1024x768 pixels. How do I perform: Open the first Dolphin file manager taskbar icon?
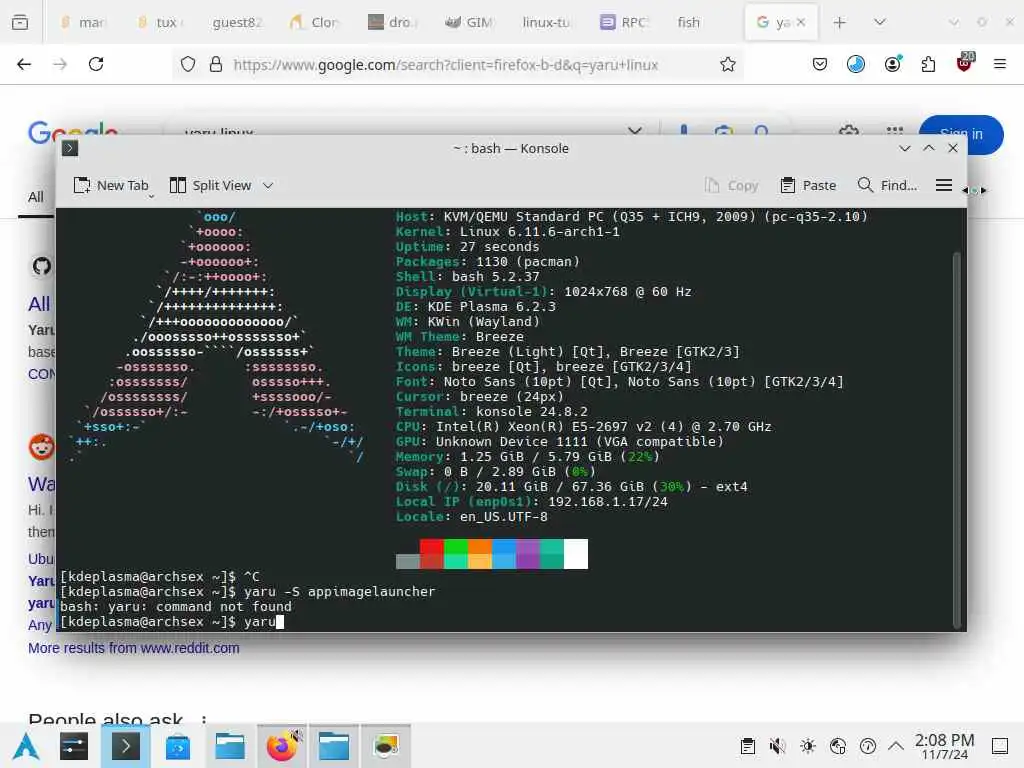coord(230,746)
